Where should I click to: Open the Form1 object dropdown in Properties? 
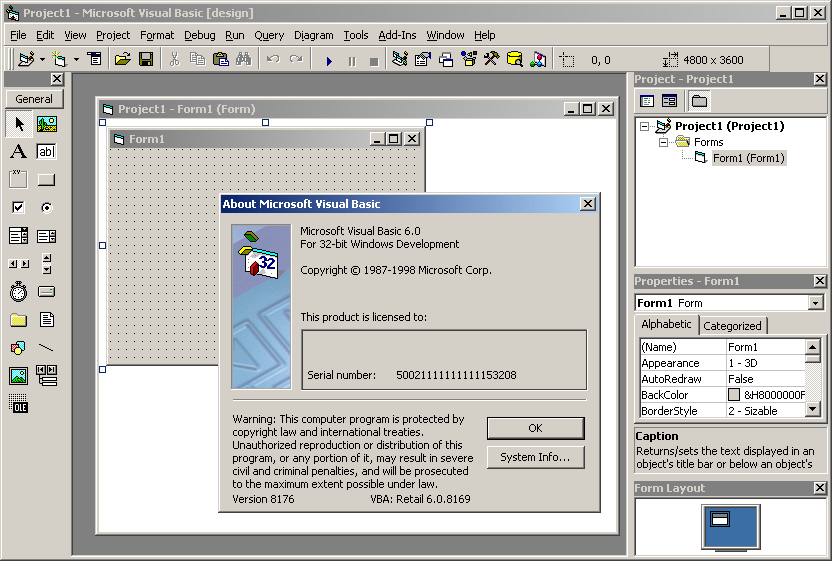[x=816, y=303]
